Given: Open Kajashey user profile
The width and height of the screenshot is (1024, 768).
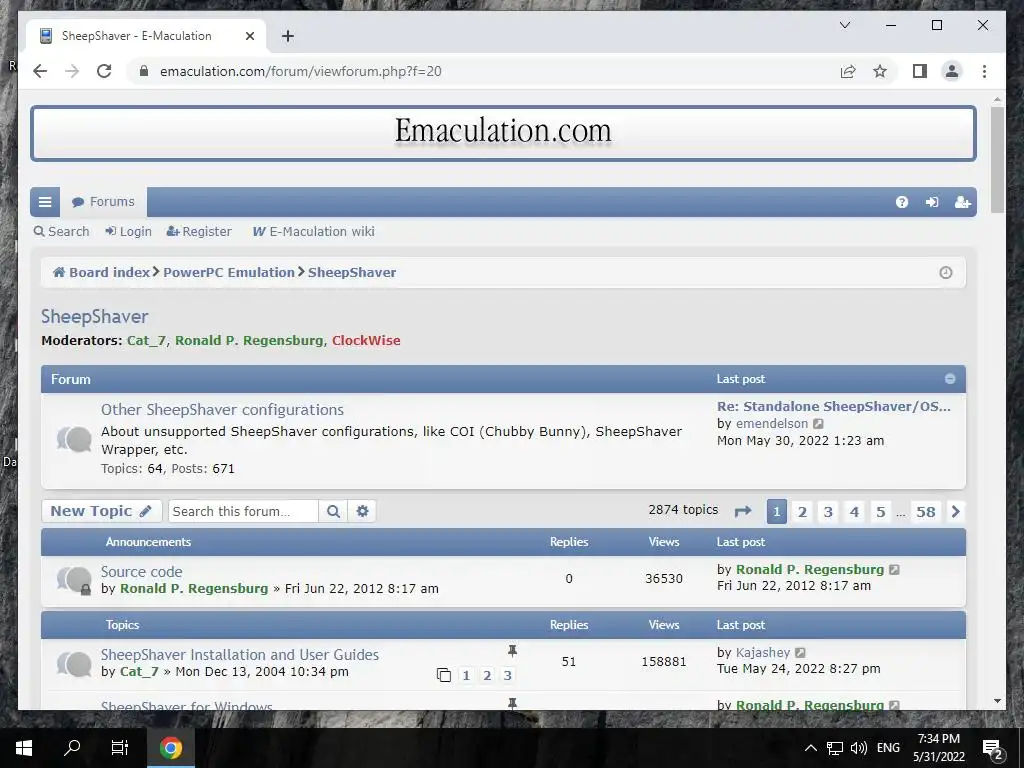Looking at the screenshot, I should tap(763, 652).
